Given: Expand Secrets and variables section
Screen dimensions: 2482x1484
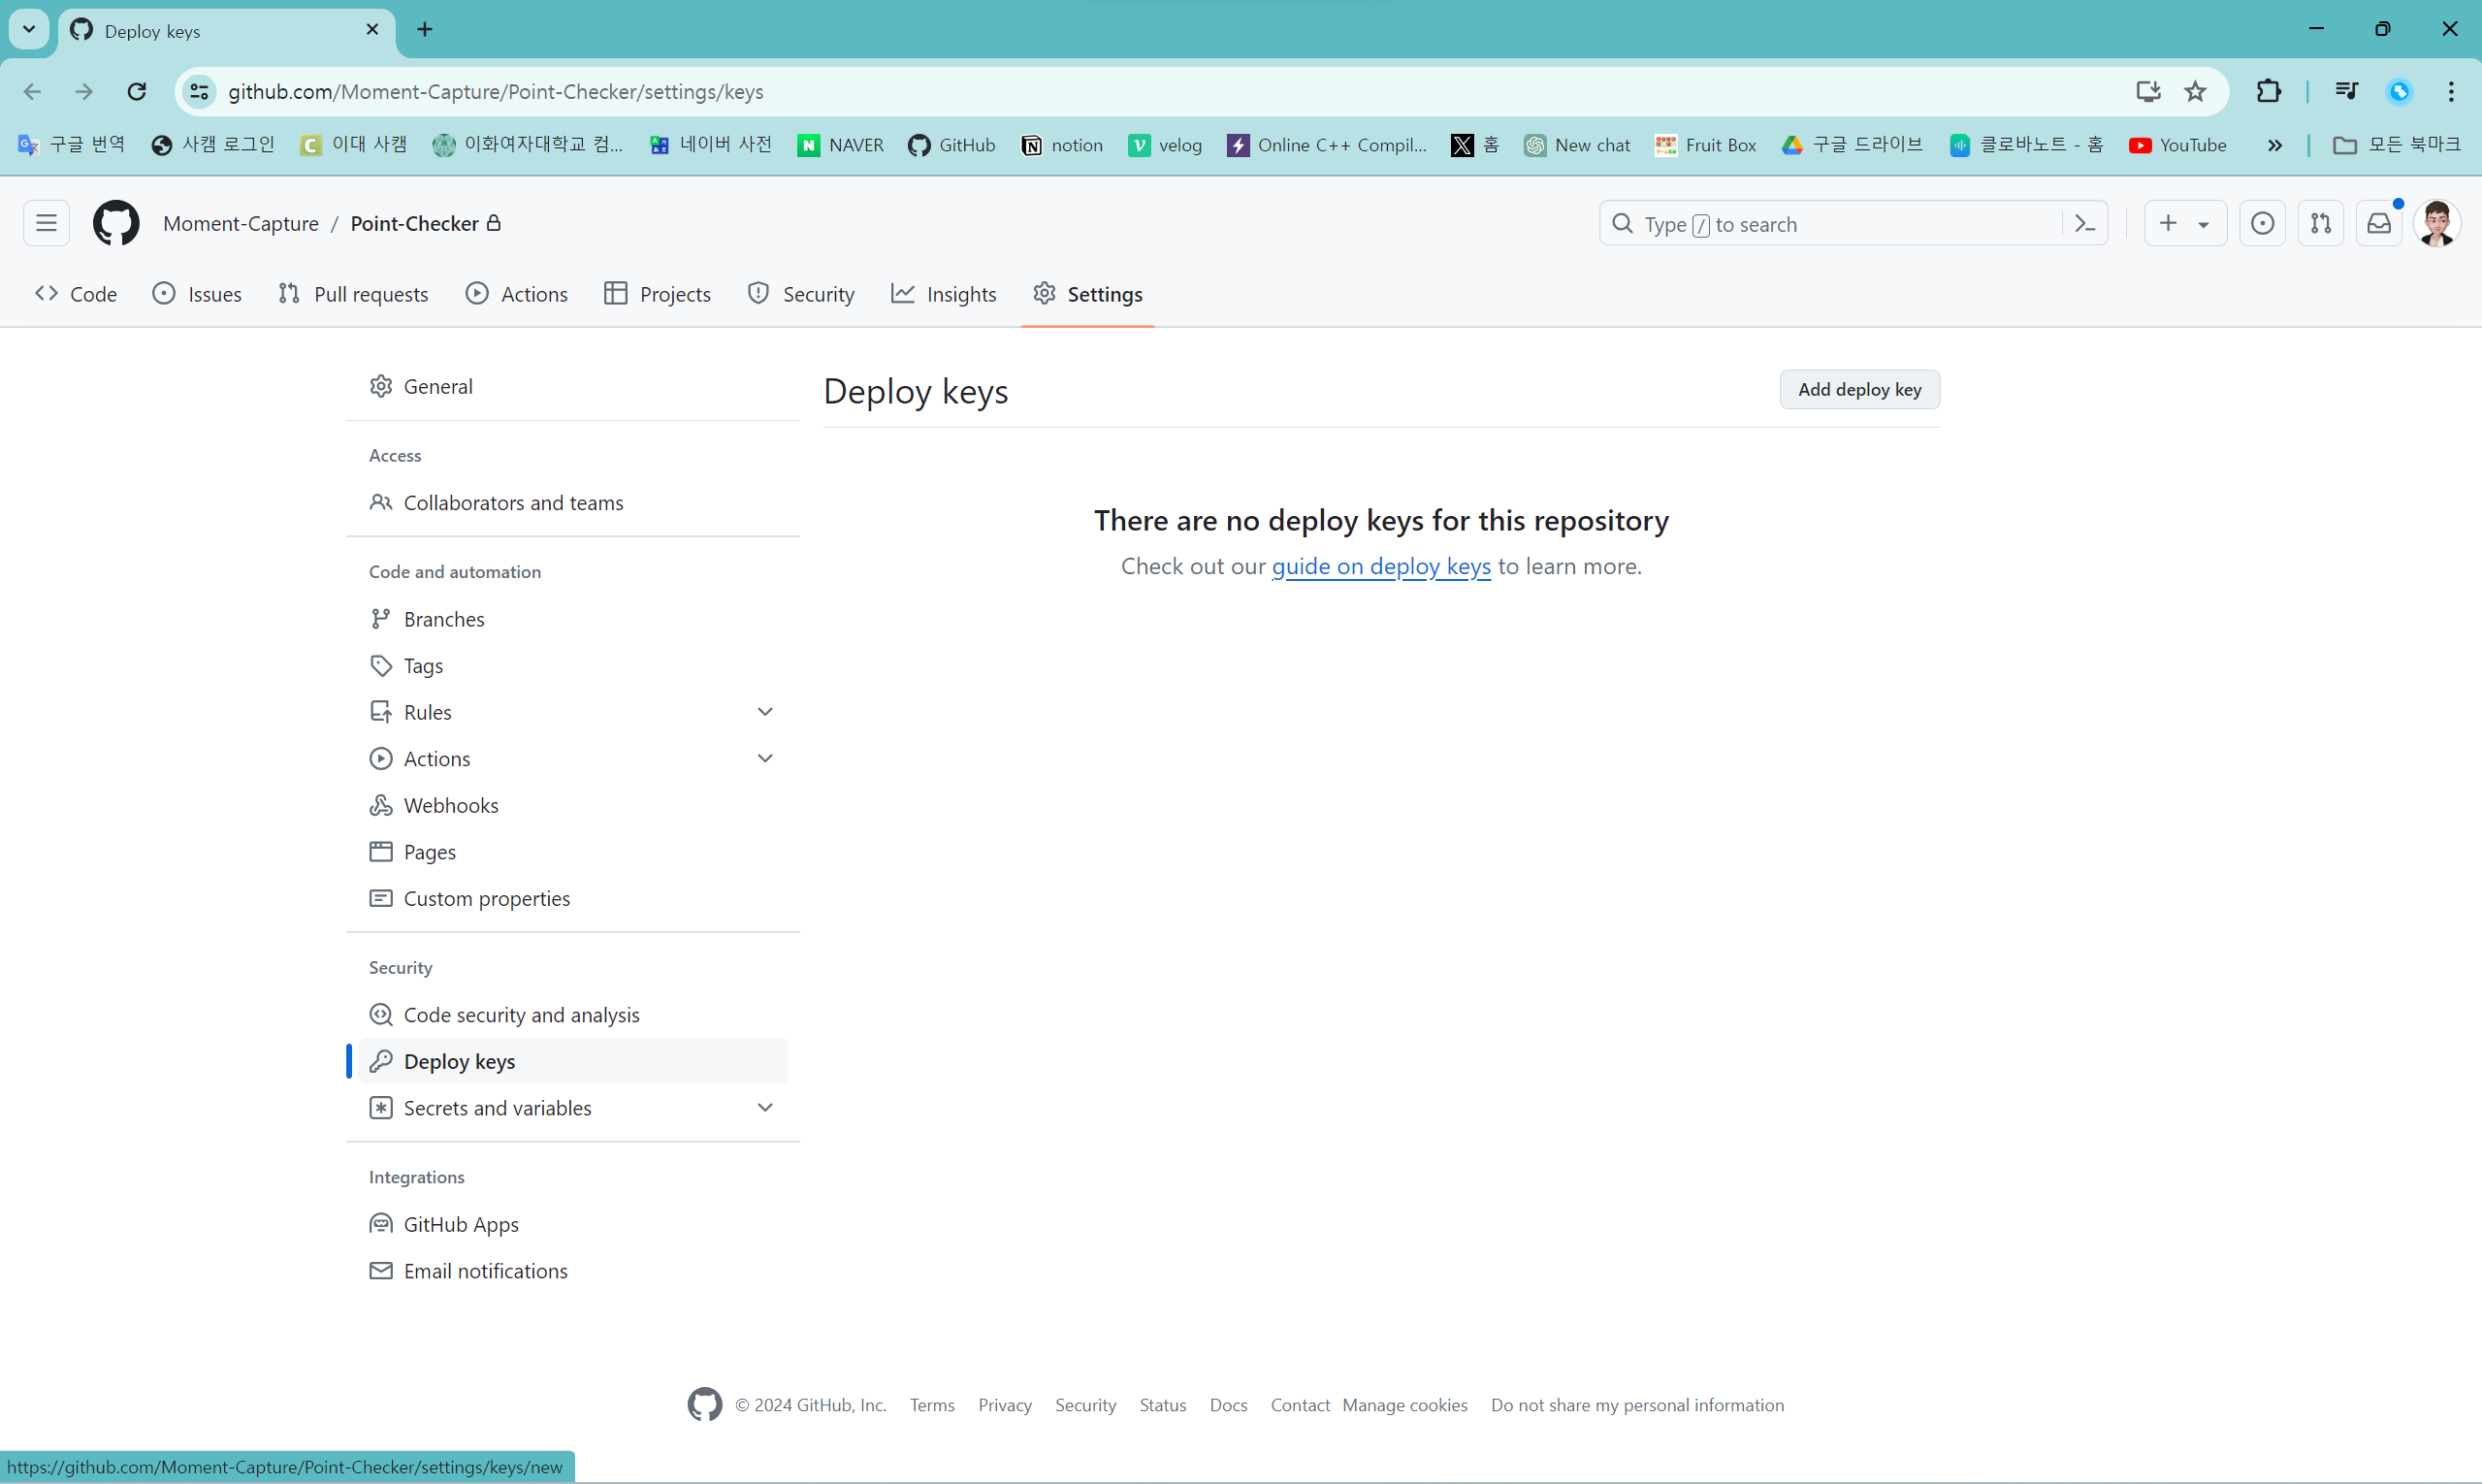Looking at the screenshot, I should [x=765, y=1108].
